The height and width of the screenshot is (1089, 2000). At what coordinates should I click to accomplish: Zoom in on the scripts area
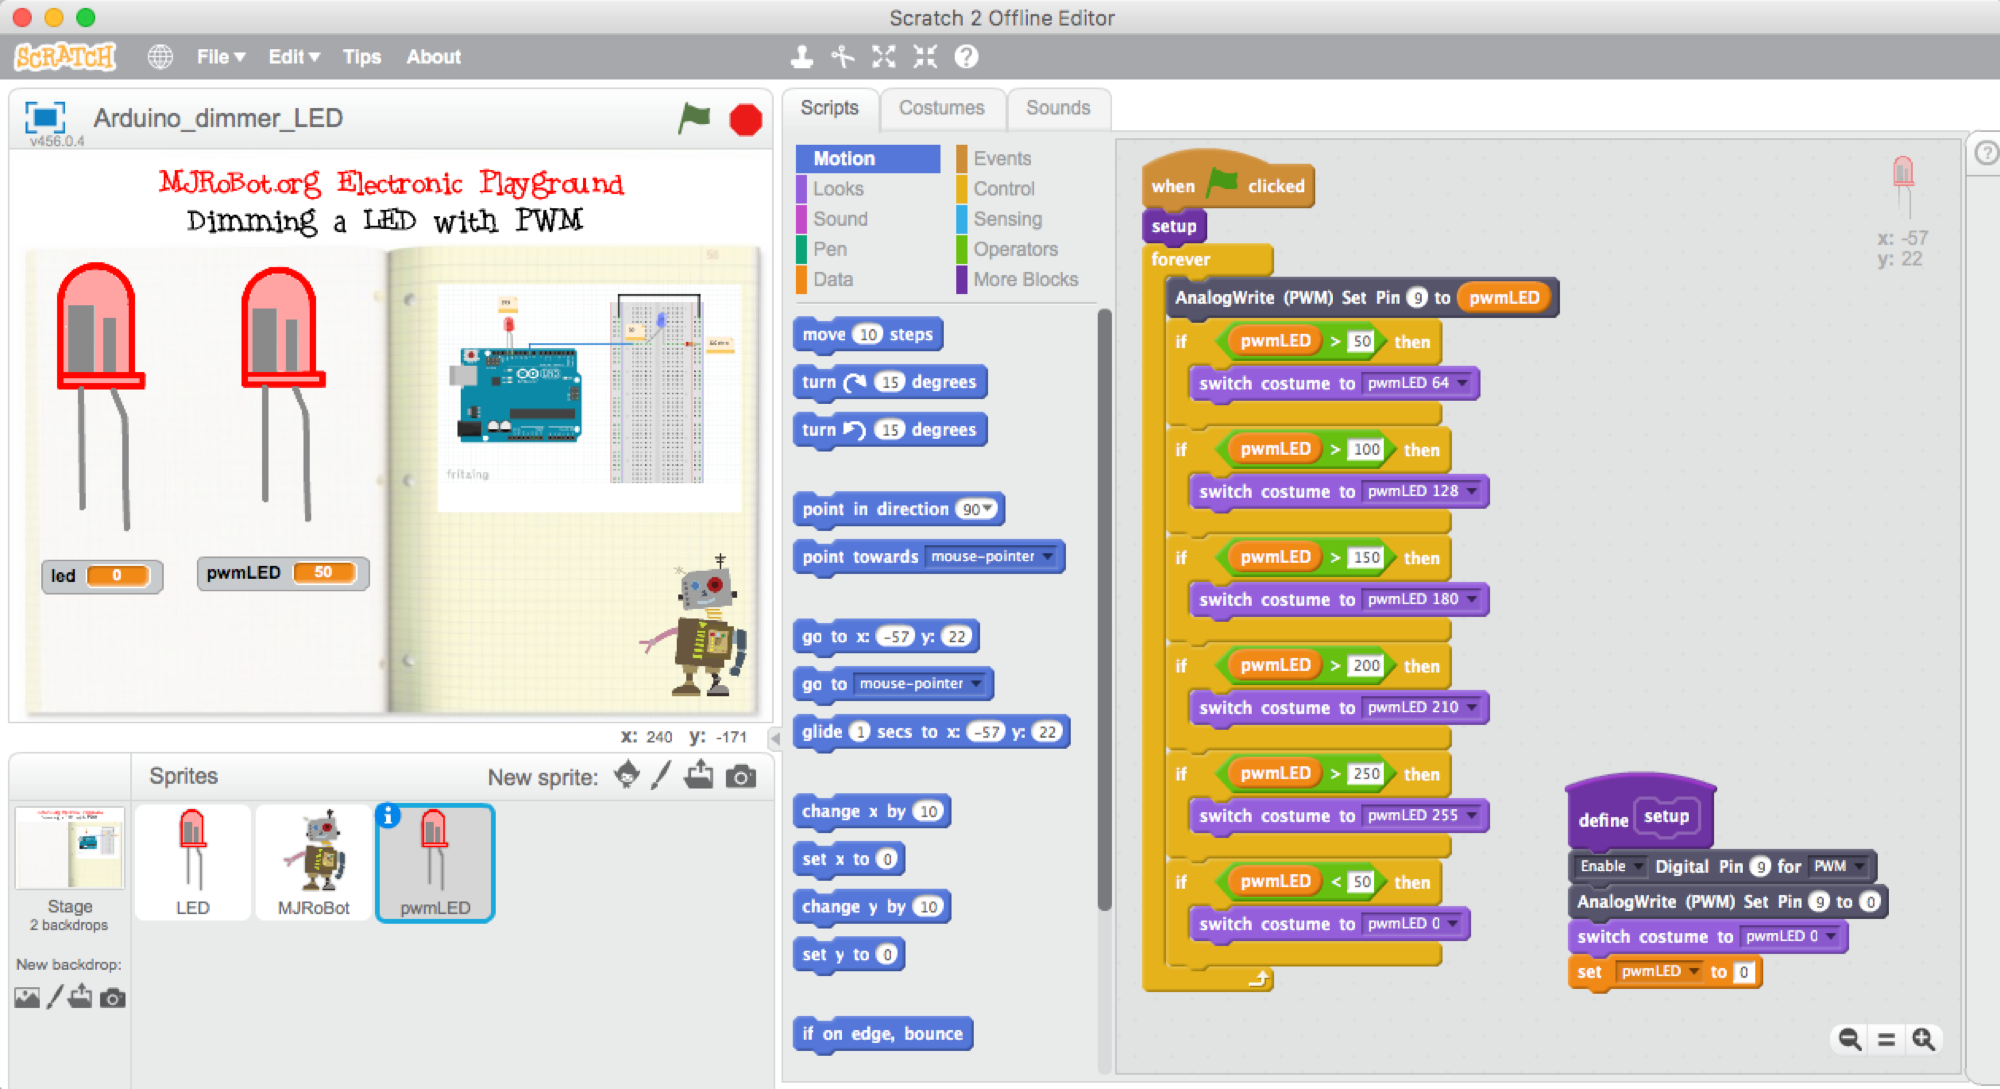pyautogui.click(x=1924, y=1040)
